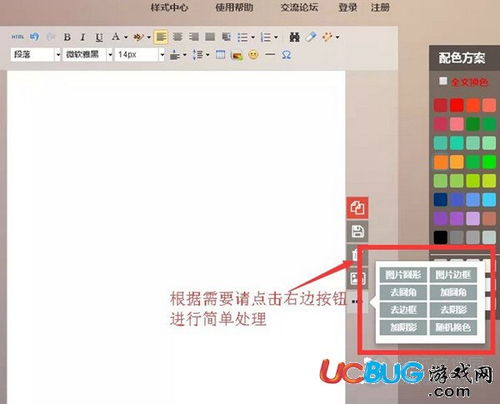This screenshot has width=500, height=404.
Task: Open 样式中心 in the top navigation
Action: tap(169, 7)
